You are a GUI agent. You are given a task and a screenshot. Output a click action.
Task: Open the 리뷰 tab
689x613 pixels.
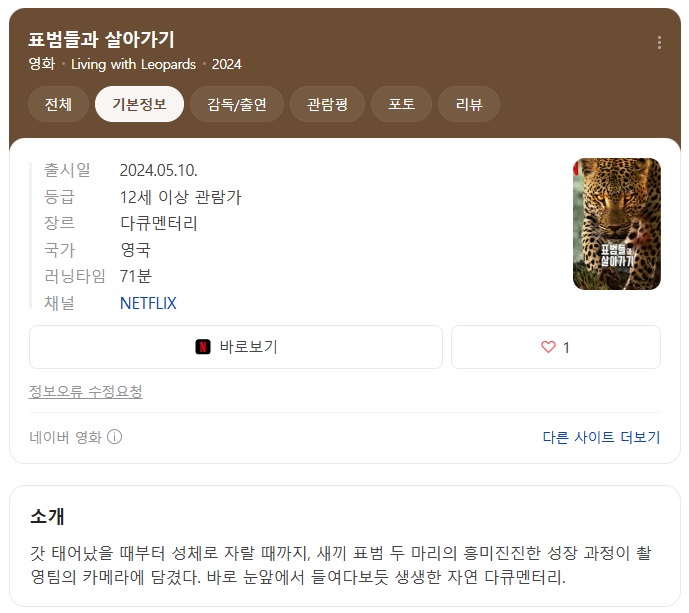tap(469, 104)
